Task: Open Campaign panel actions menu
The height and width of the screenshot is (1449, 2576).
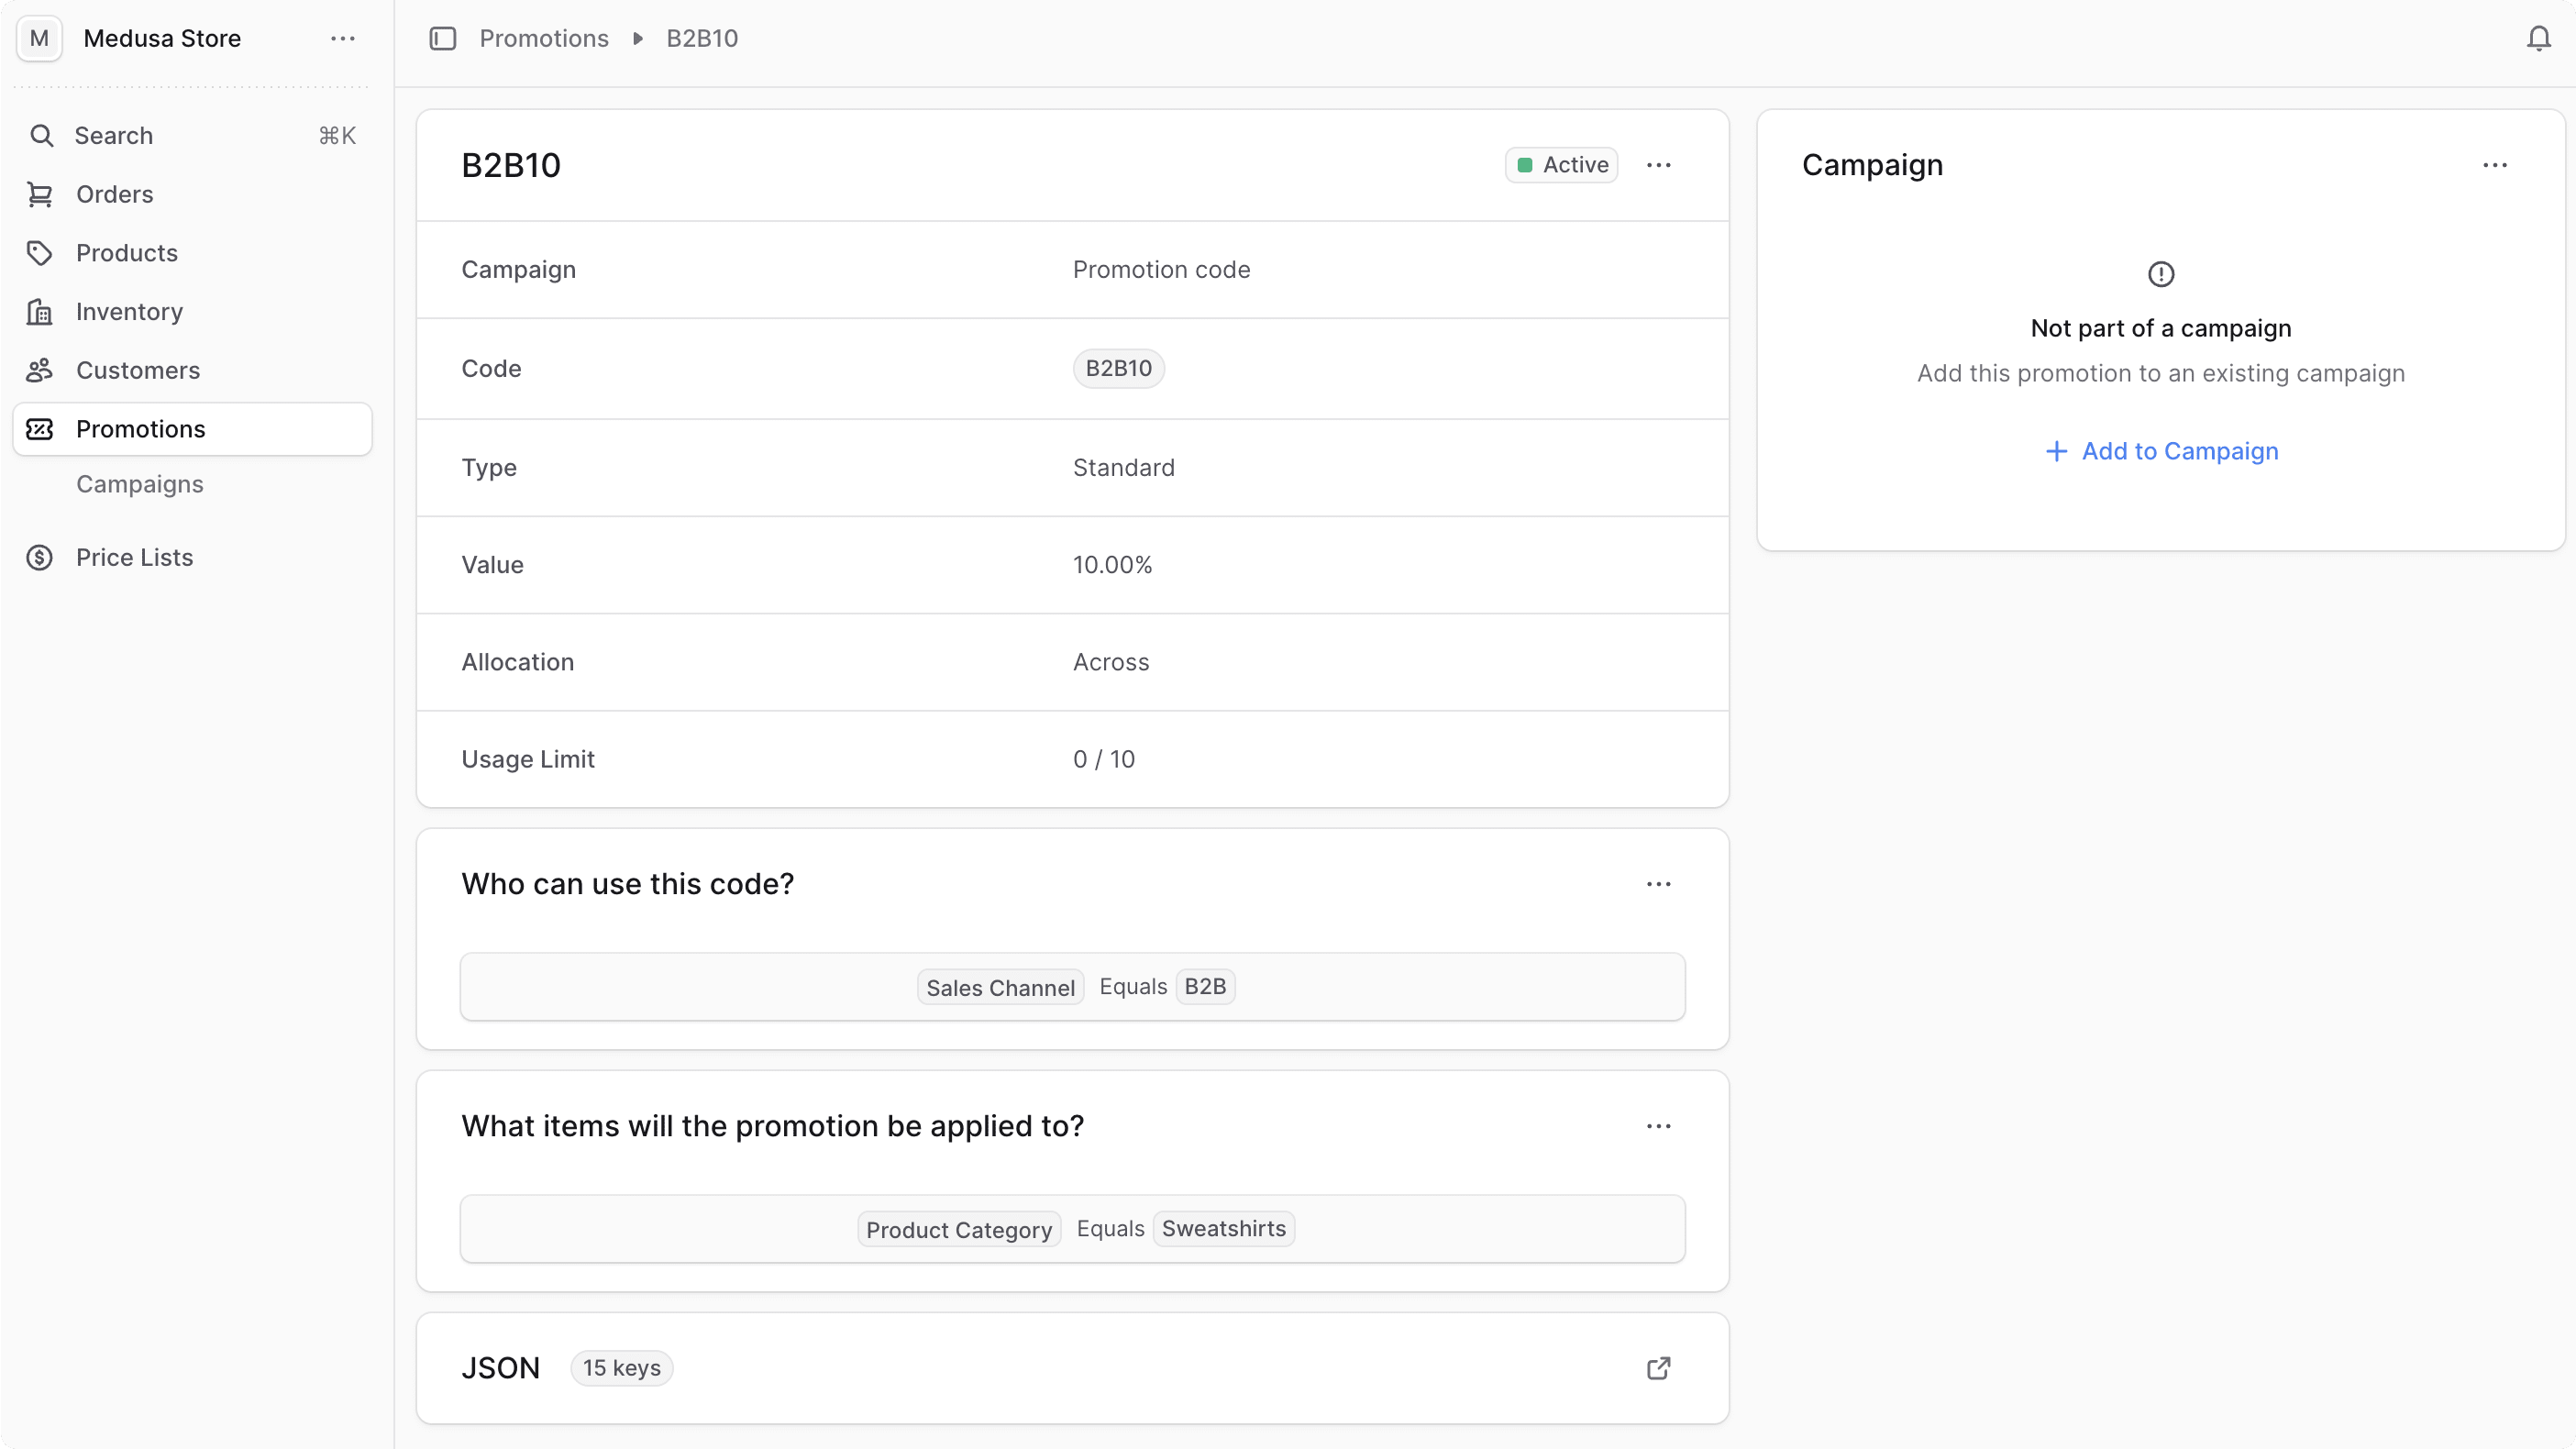Action: click(2494, 165)
